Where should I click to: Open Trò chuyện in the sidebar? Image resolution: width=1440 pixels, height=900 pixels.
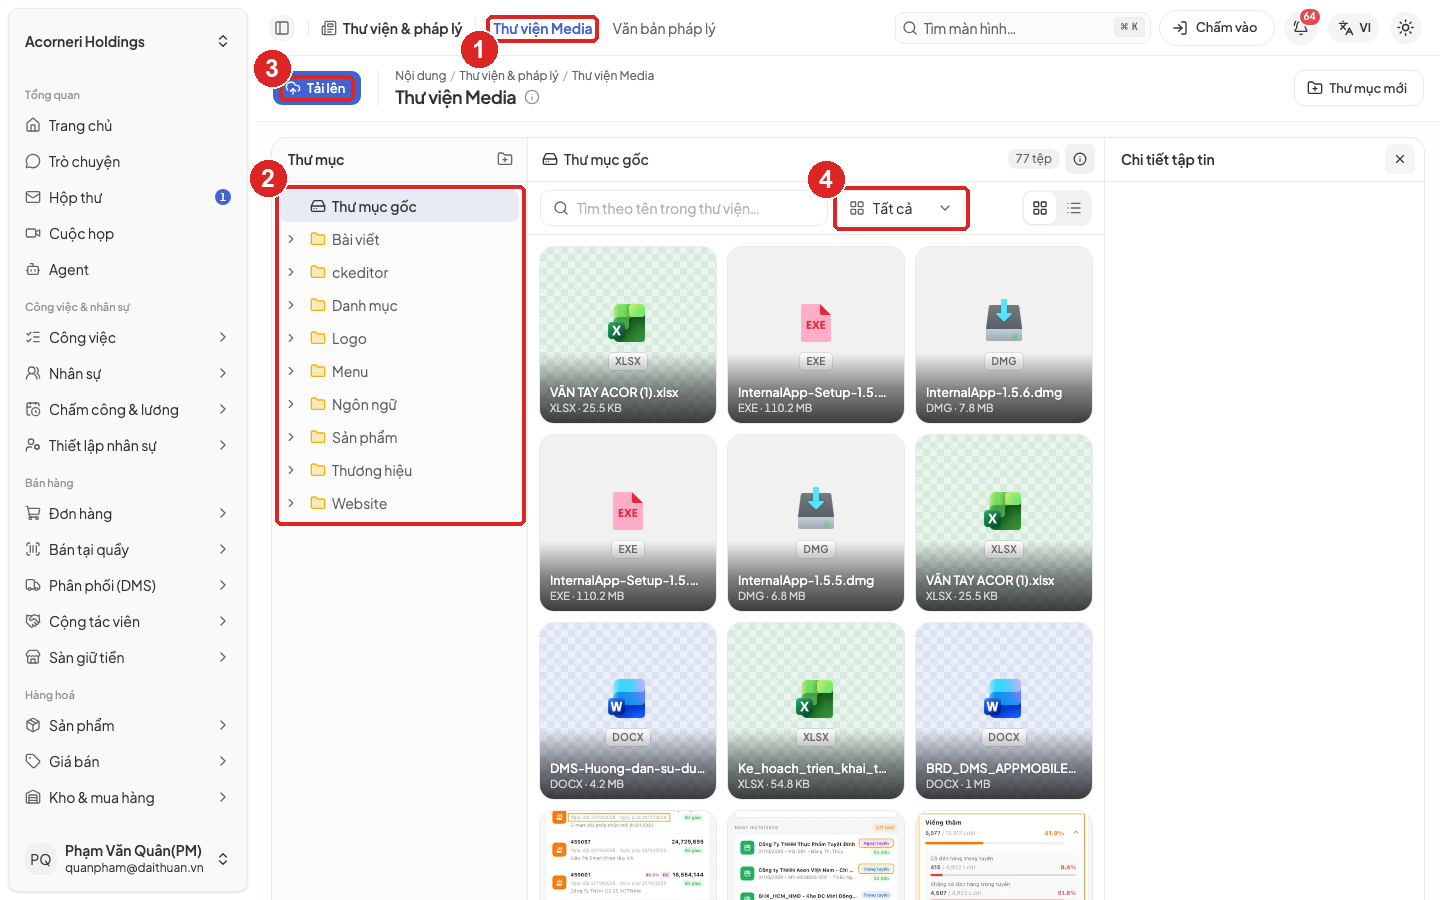[127, 161]
